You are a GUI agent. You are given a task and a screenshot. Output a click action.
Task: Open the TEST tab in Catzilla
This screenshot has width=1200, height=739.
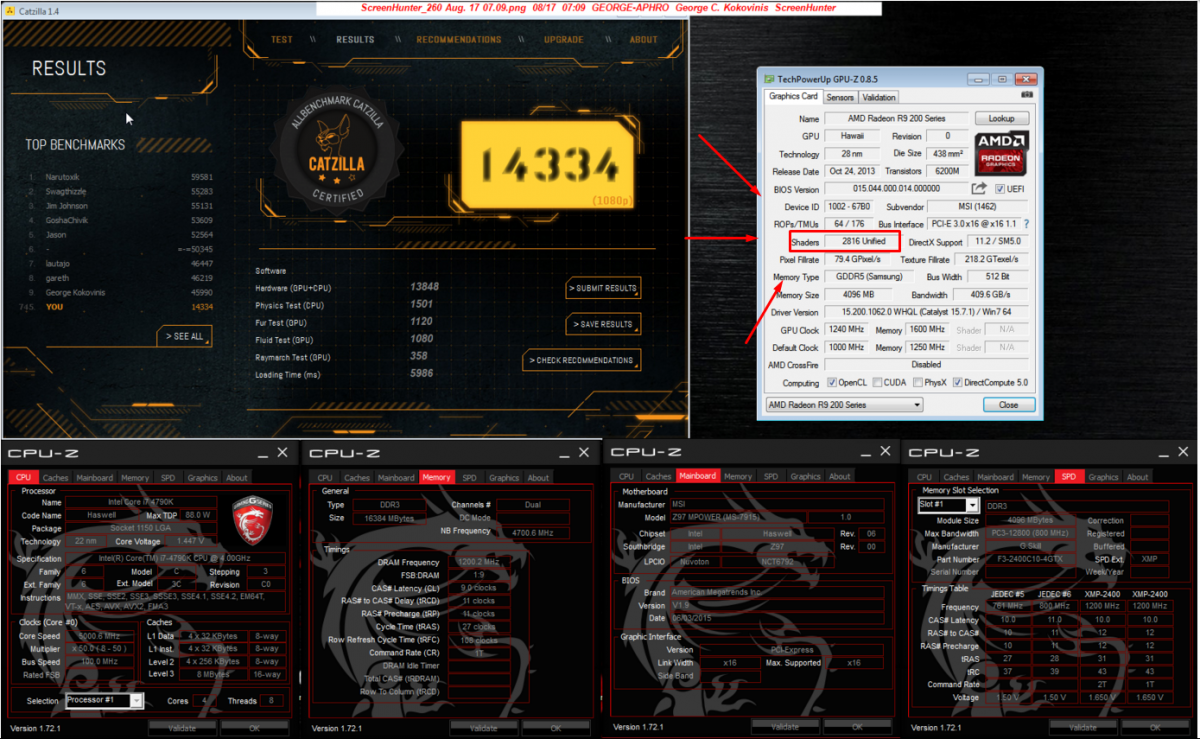tap(282, 40)
